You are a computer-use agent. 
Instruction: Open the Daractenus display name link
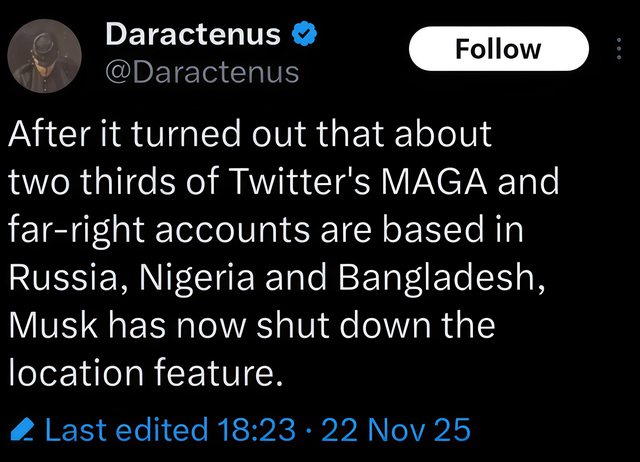(192, 35)
